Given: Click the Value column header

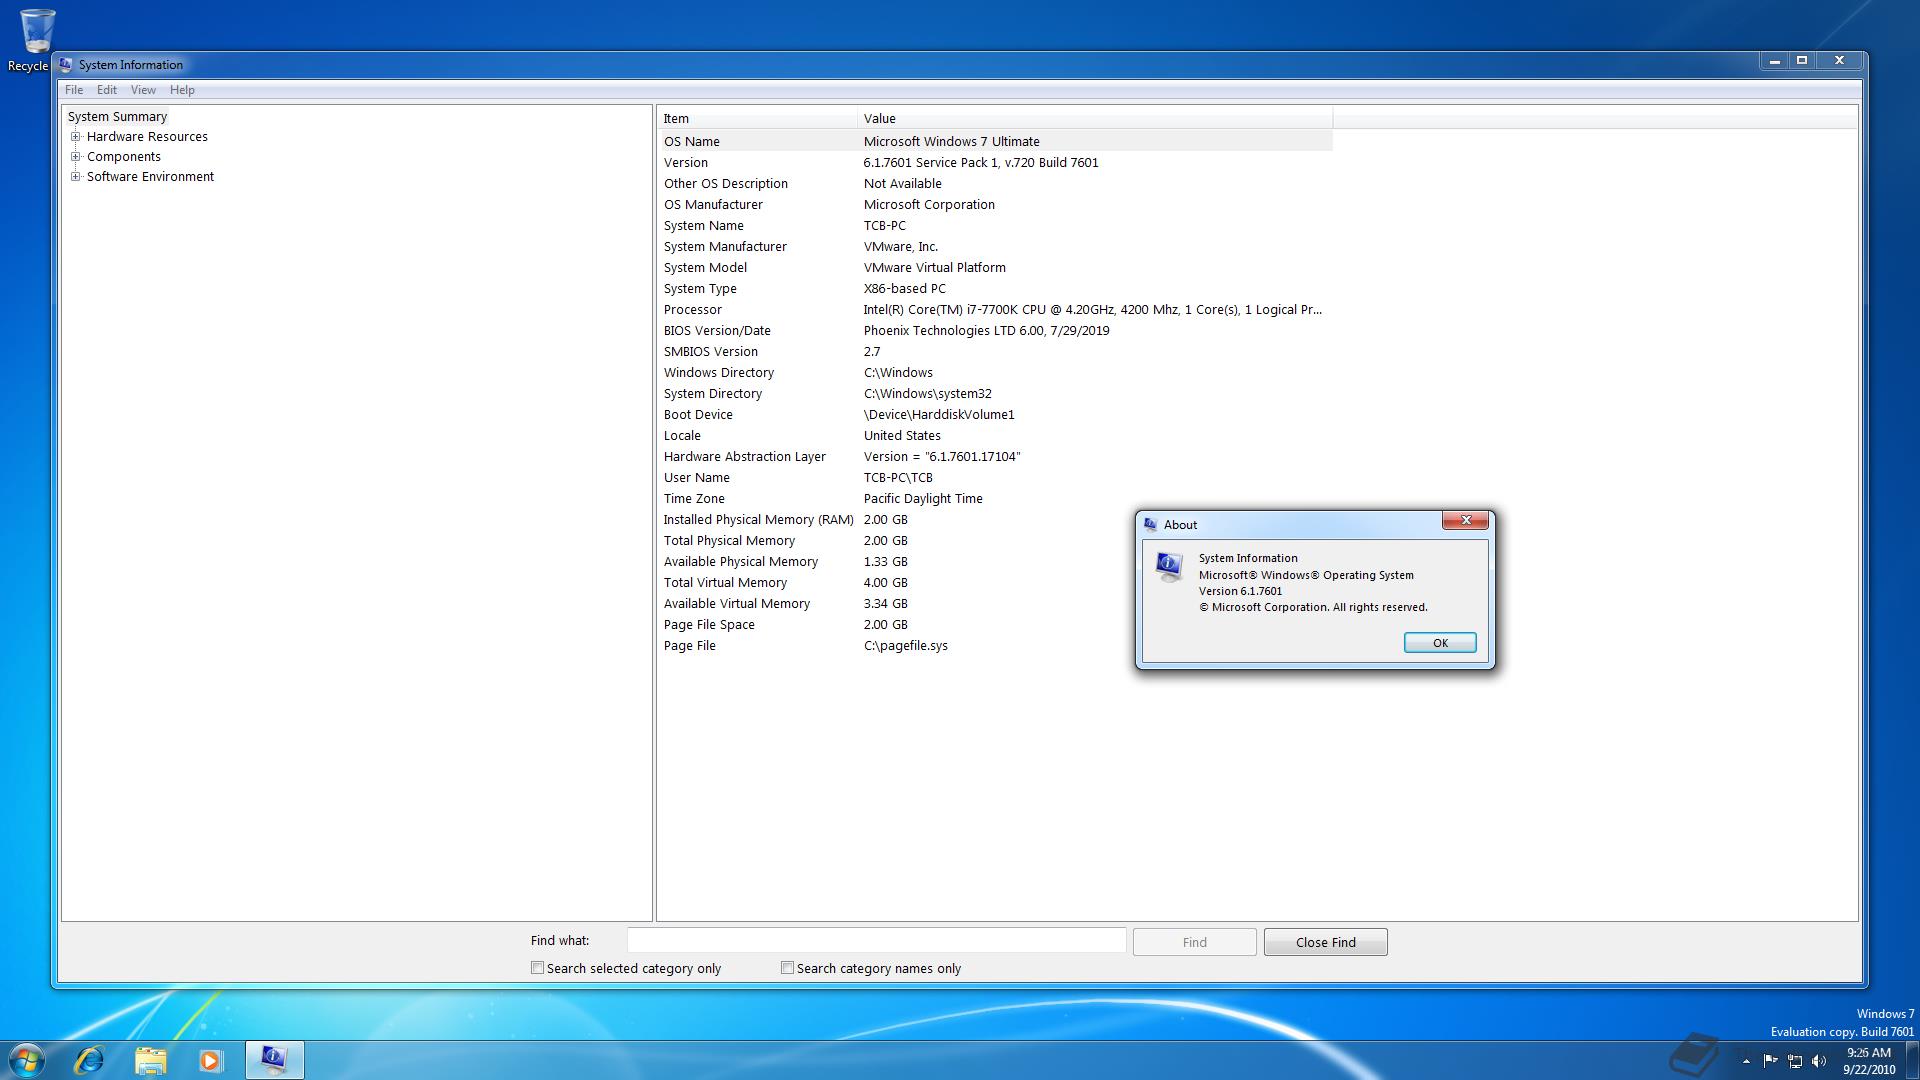Looking at the screenshot, I should (1095, 118).
